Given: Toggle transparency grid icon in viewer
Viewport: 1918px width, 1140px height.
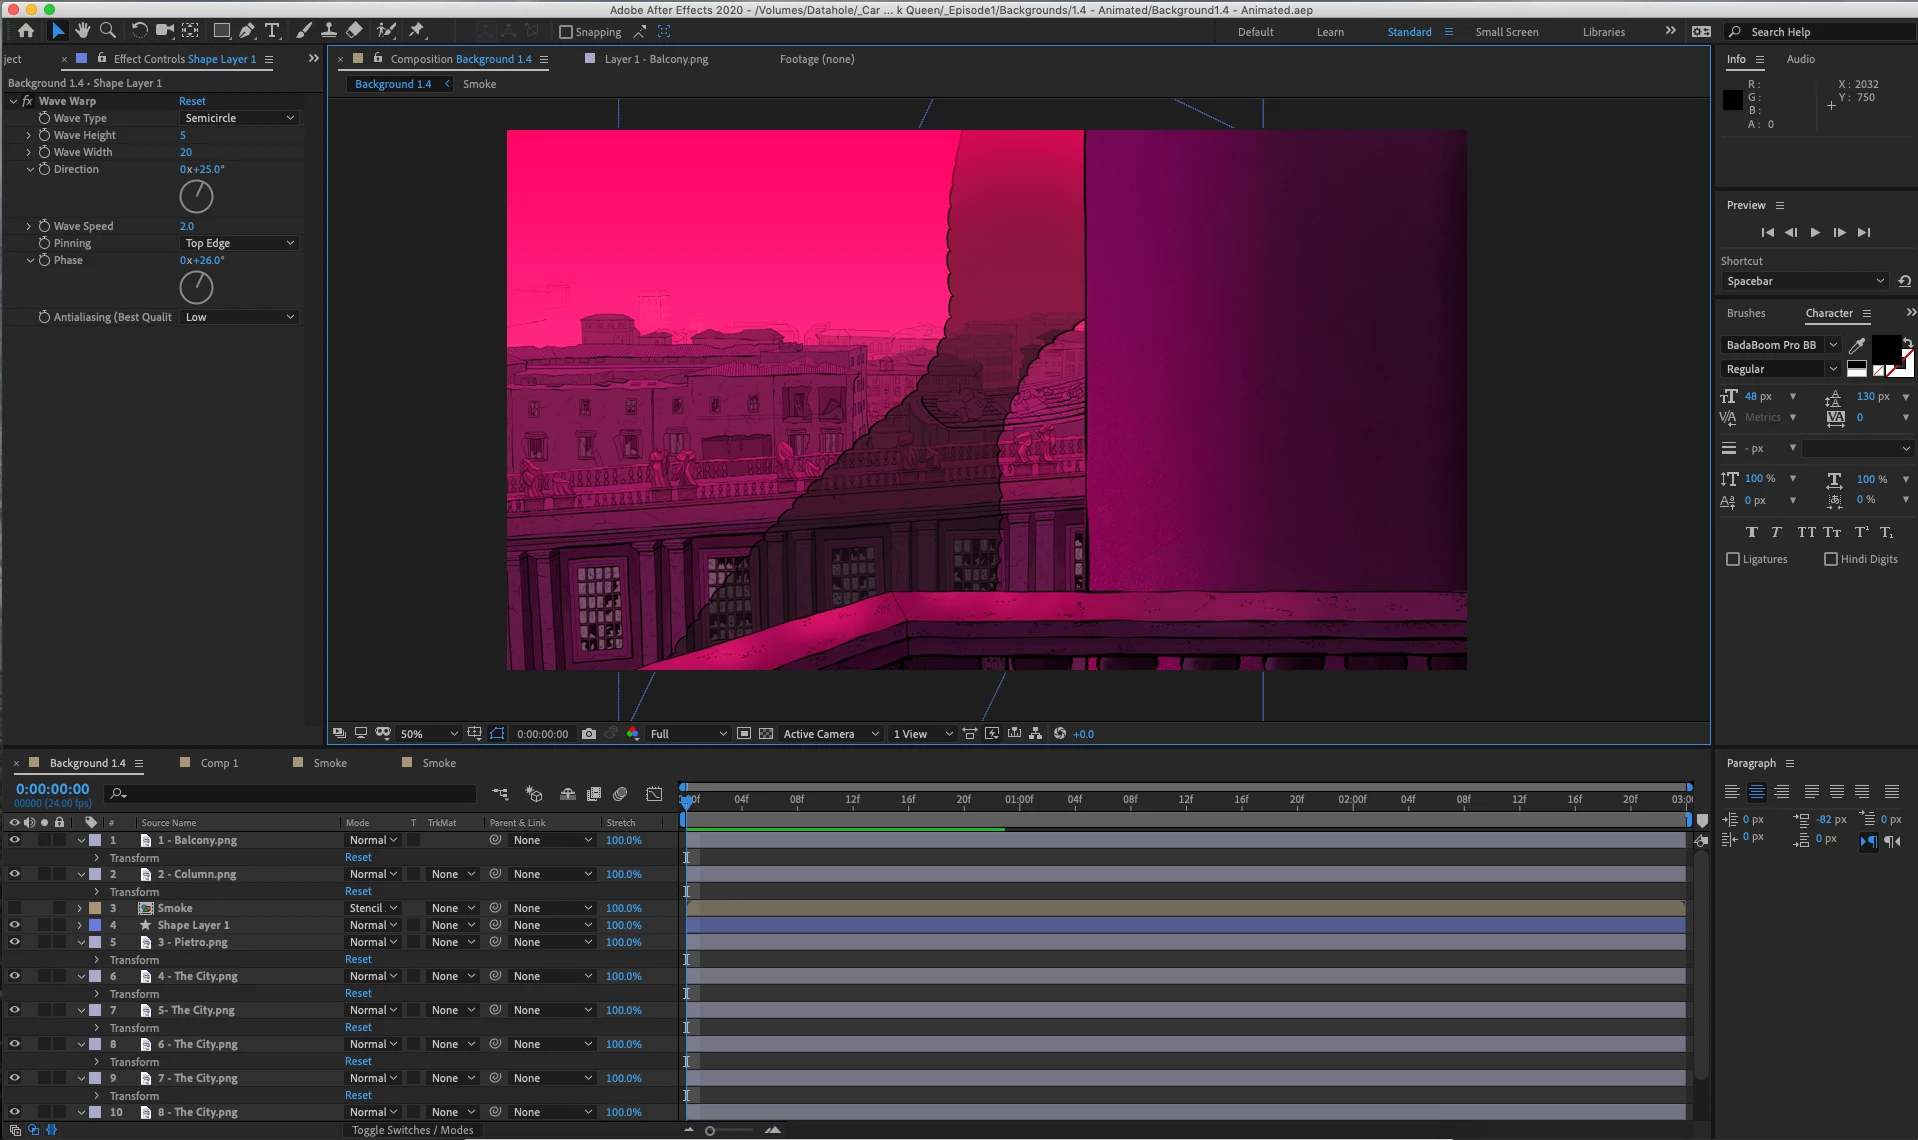Looking at the screenshot, I should (x=766, y=734).
